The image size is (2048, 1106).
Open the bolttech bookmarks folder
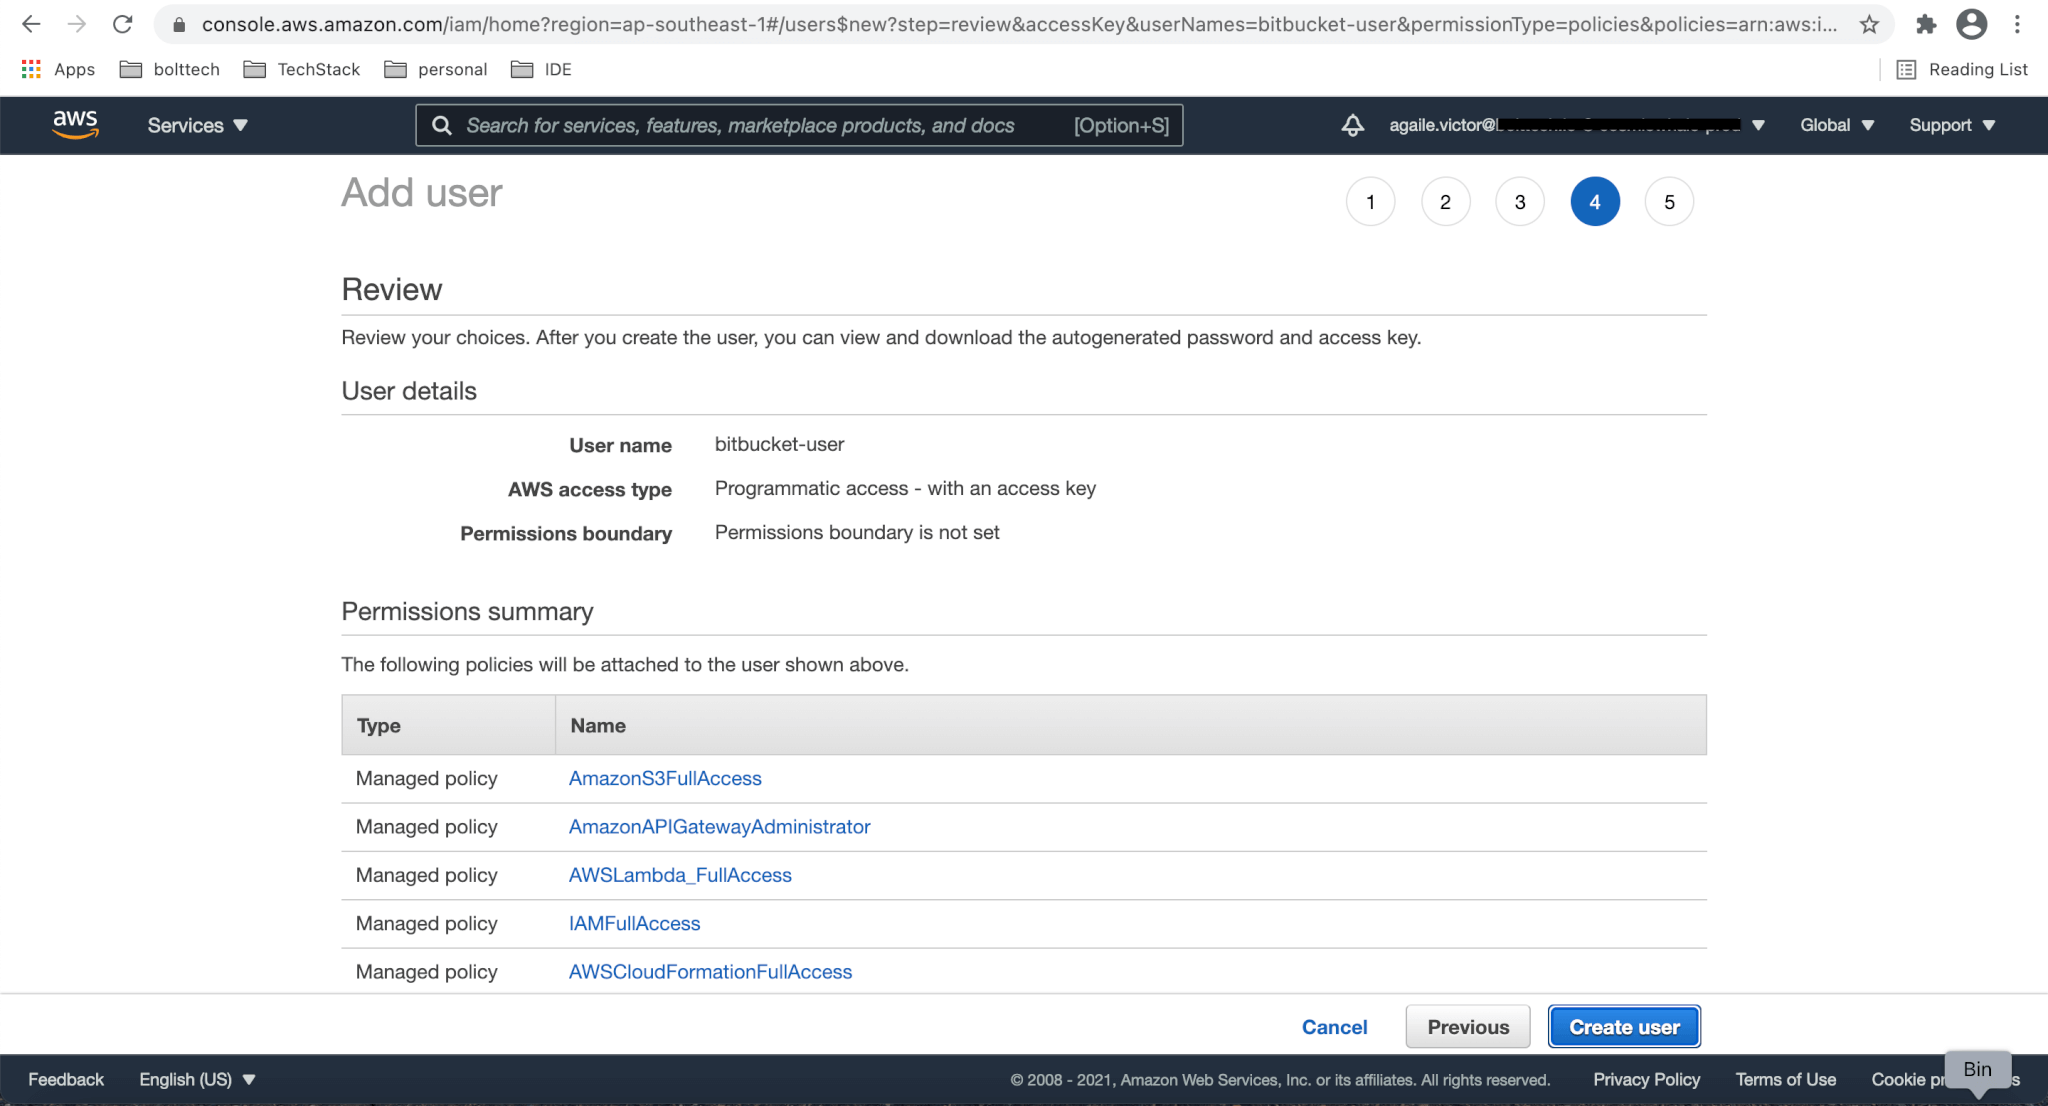pyautogui.click(x=170, y=69)
